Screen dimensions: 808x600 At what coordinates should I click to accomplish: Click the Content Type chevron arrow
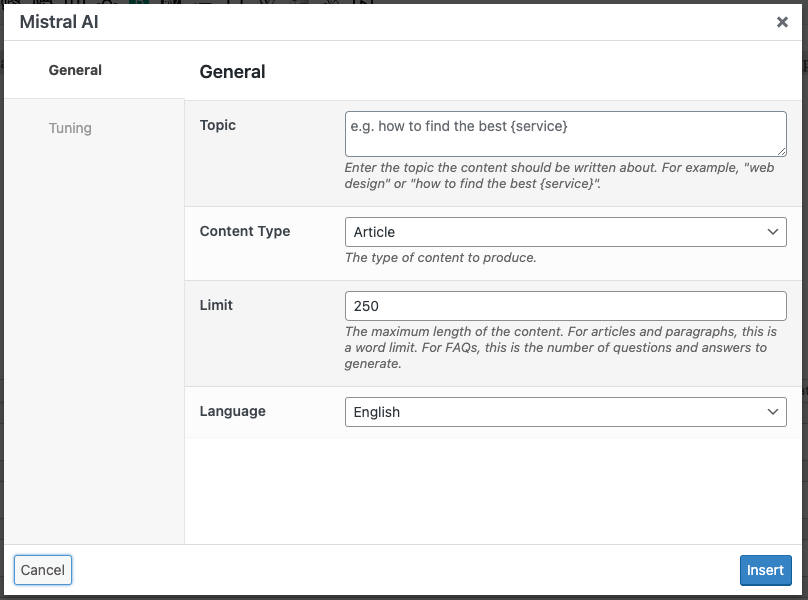click(773, 231)
